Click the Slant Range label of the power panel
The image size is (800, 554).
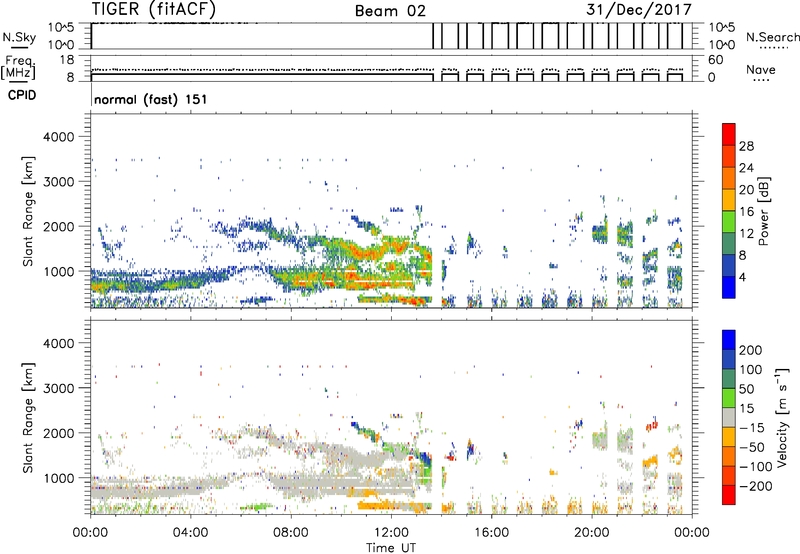pos(28,211)
